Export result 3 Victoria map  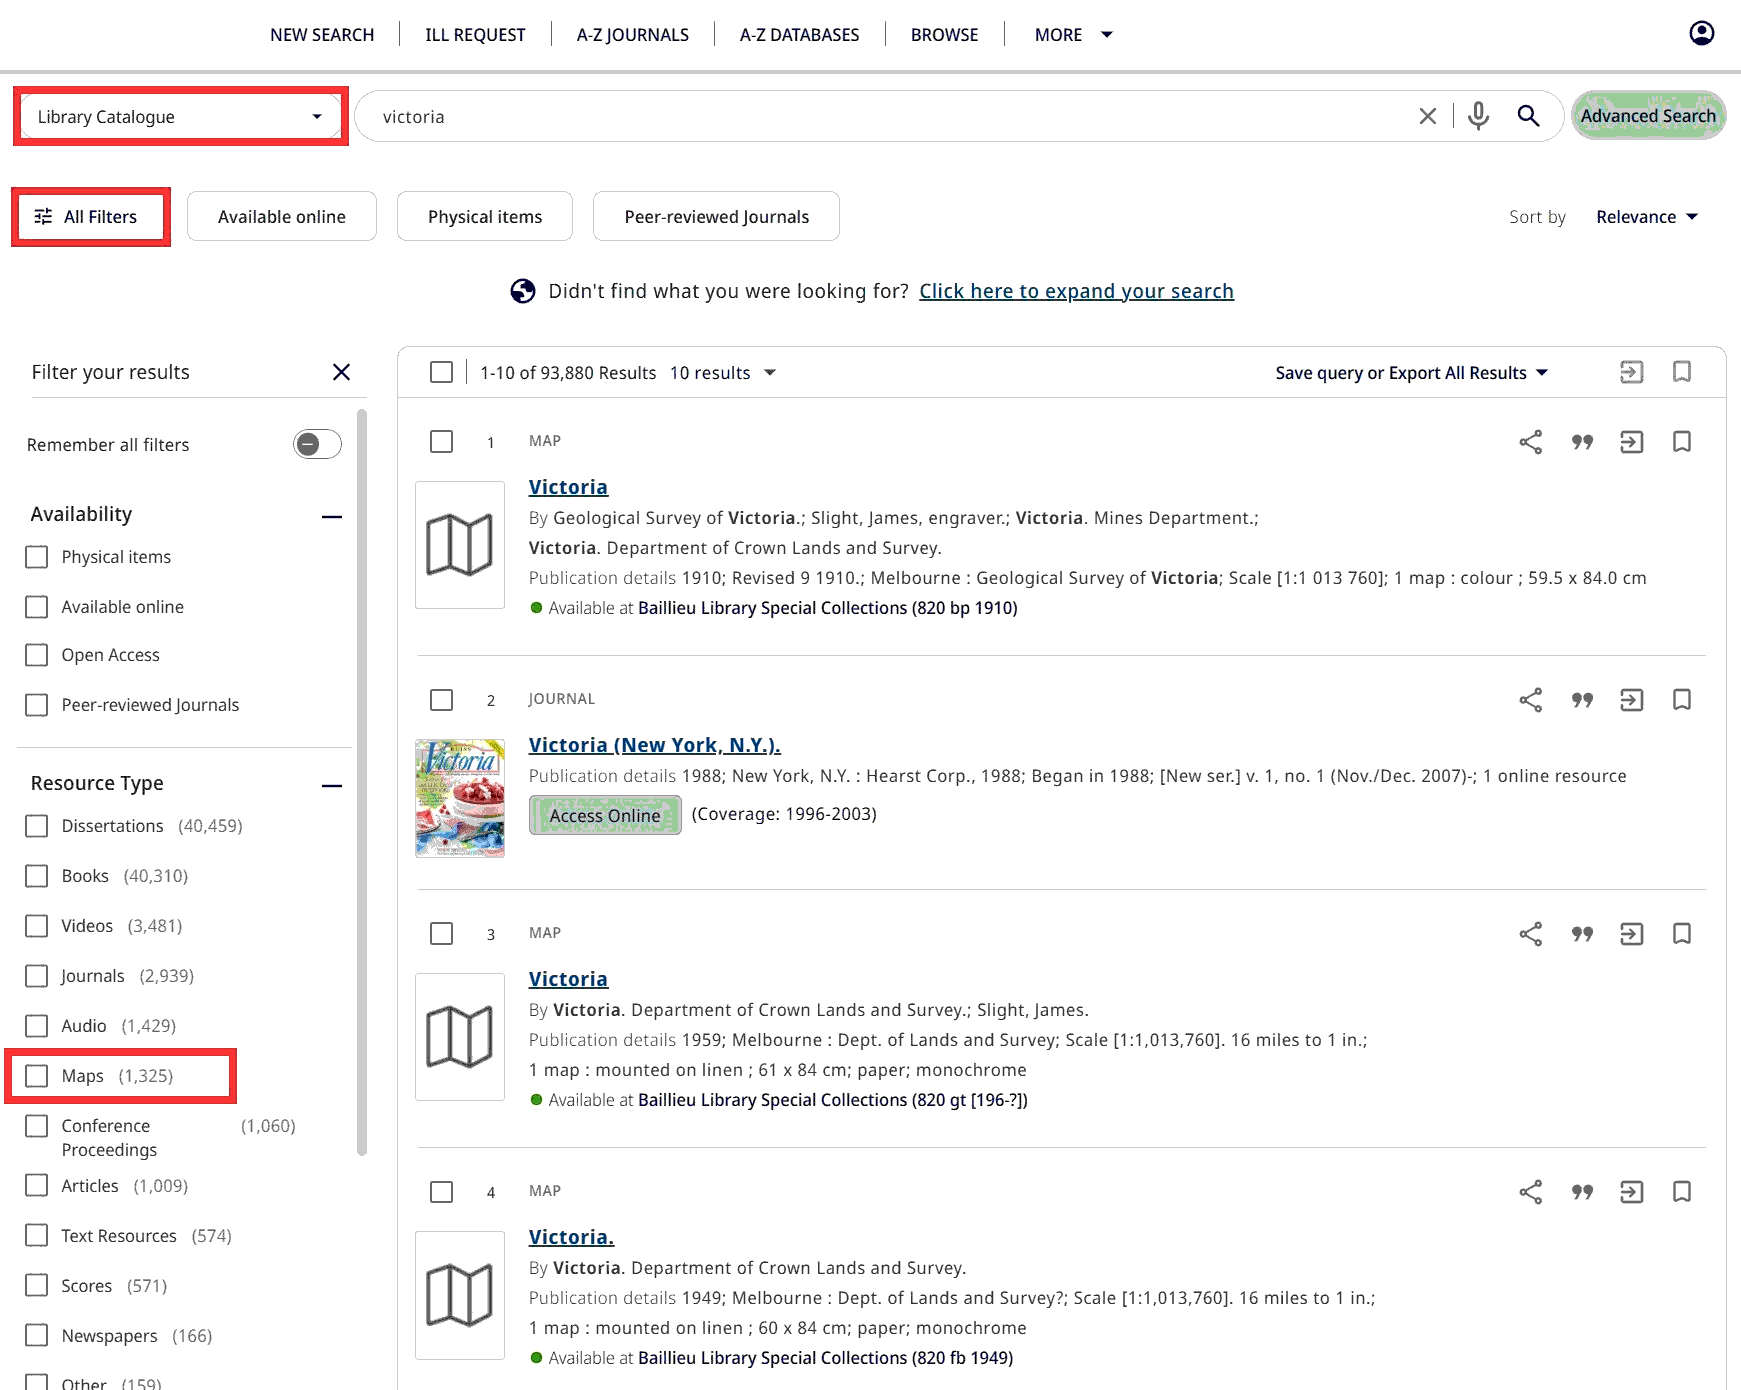[x=1631, y=934]
